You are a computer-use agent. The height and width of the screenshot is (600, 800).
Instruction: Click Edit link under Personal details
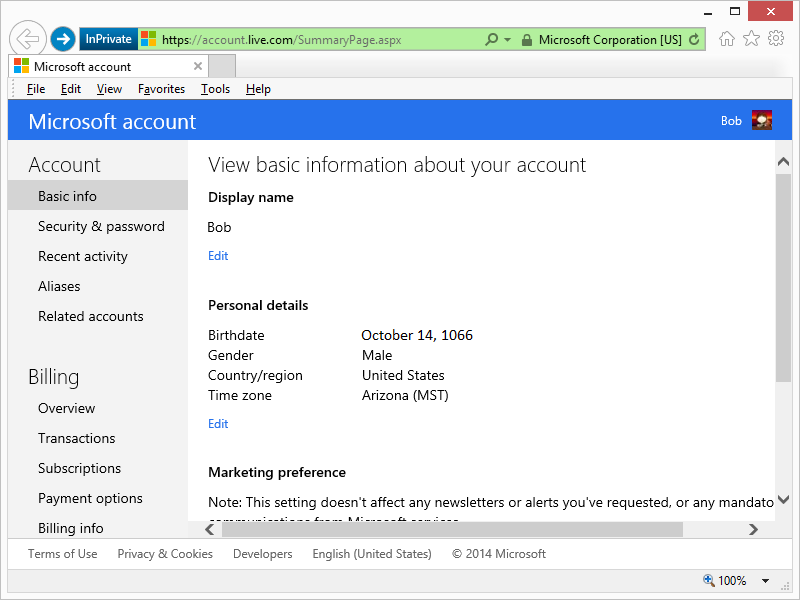[x=218, y=424]
